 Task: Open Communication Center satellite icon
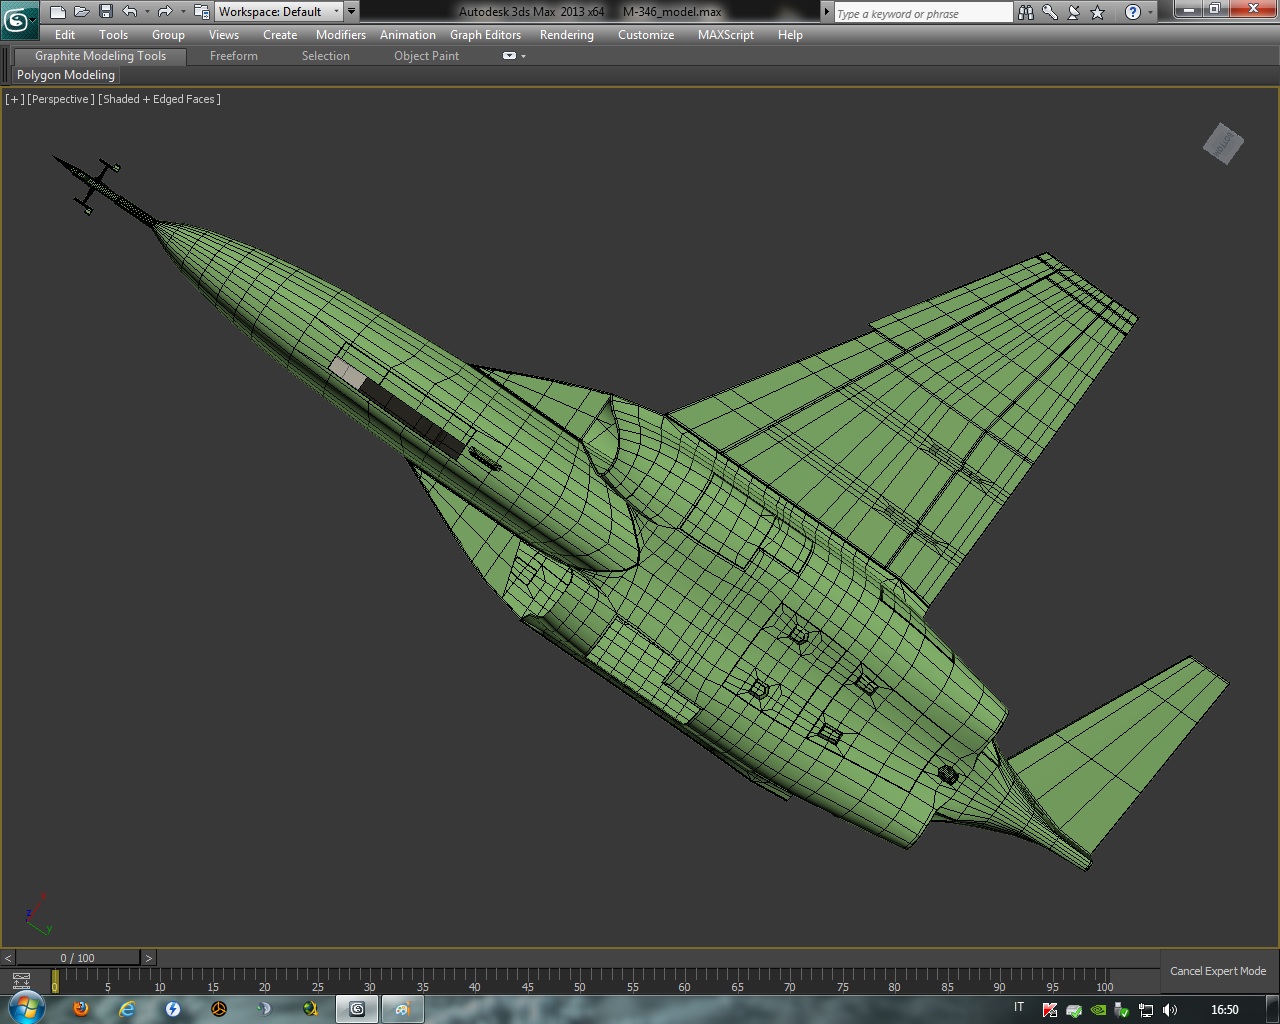(x=1074, y=12)
